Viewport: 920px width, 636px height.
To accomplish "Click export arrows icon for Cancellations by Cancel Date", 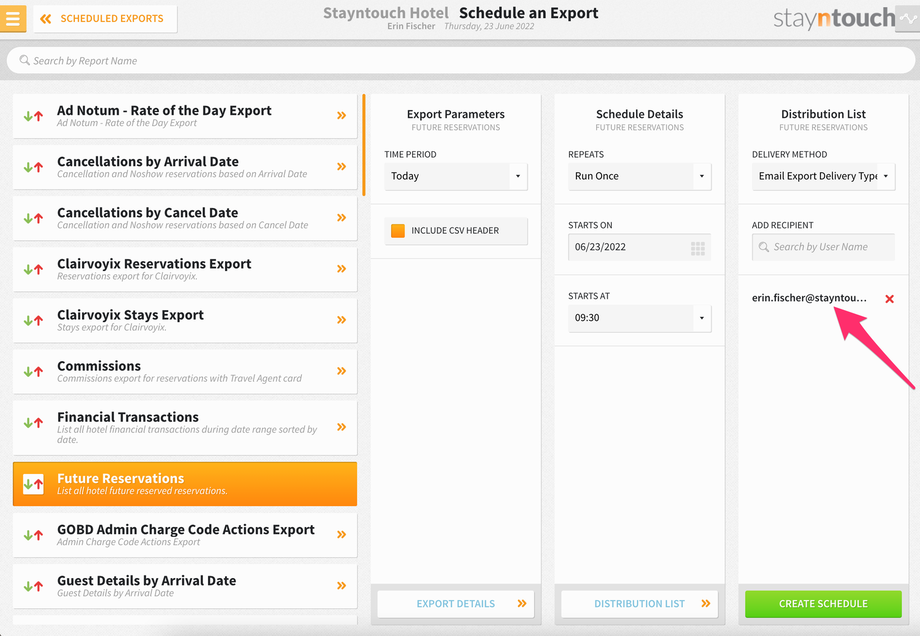I will (33, 218).
